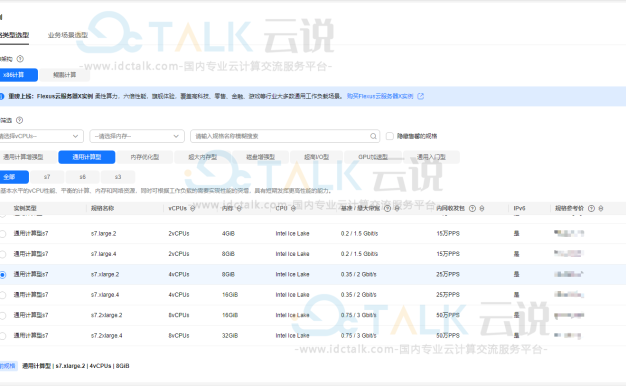626x386 pixels.
Task: Select the highlighted 通用计算型 category
Action: 87,157
